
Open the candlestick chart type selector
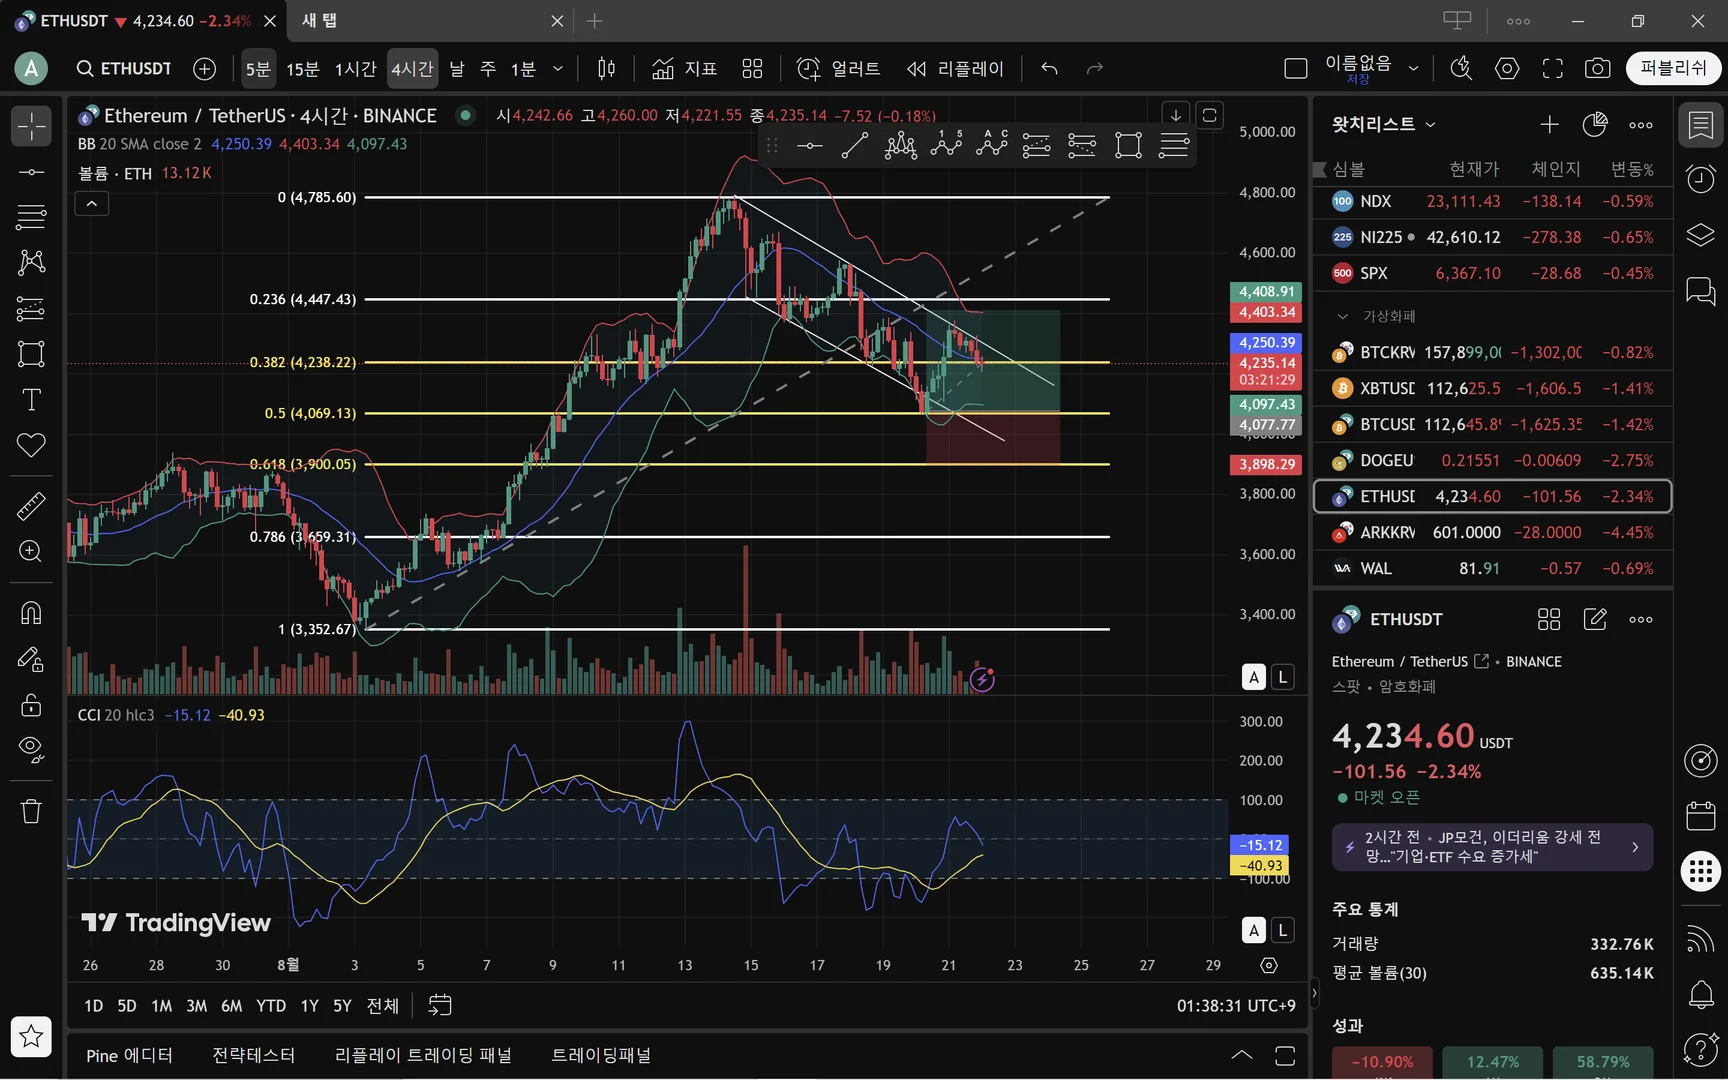(x=606, y=68)
